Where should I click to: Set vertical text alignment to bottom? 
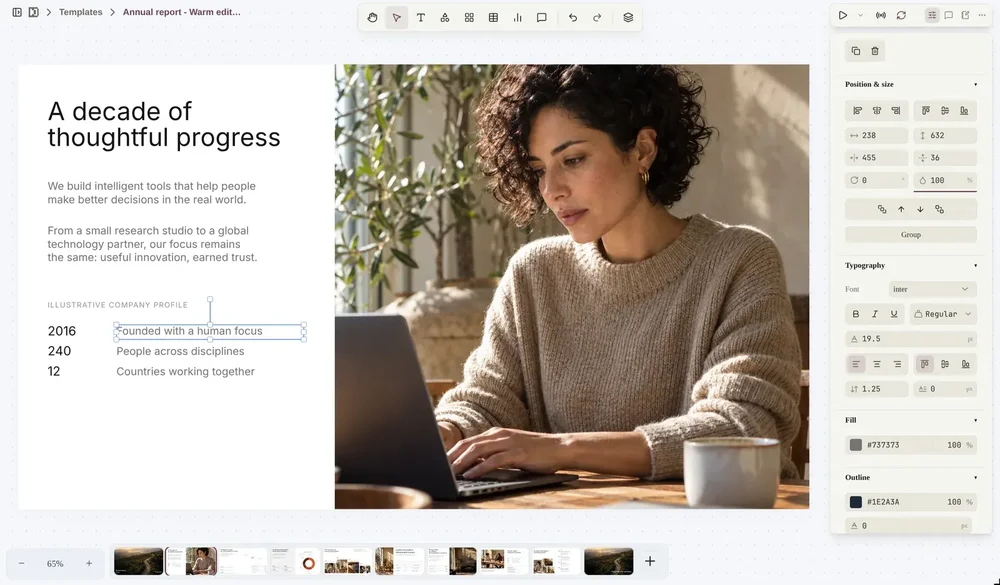(x=966, y=364)
